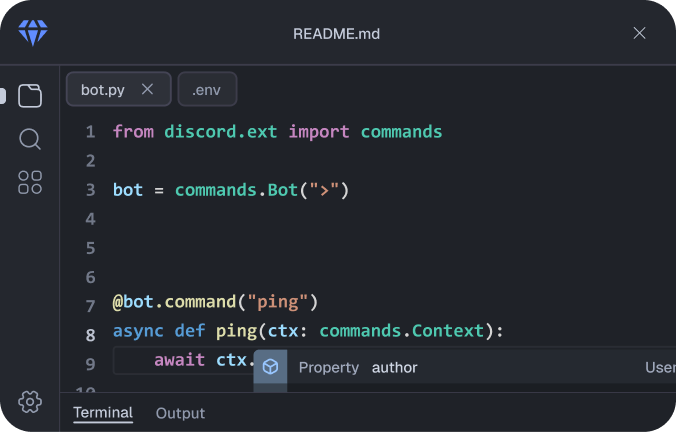Switch to the .env tab

(x=207, y=89)
